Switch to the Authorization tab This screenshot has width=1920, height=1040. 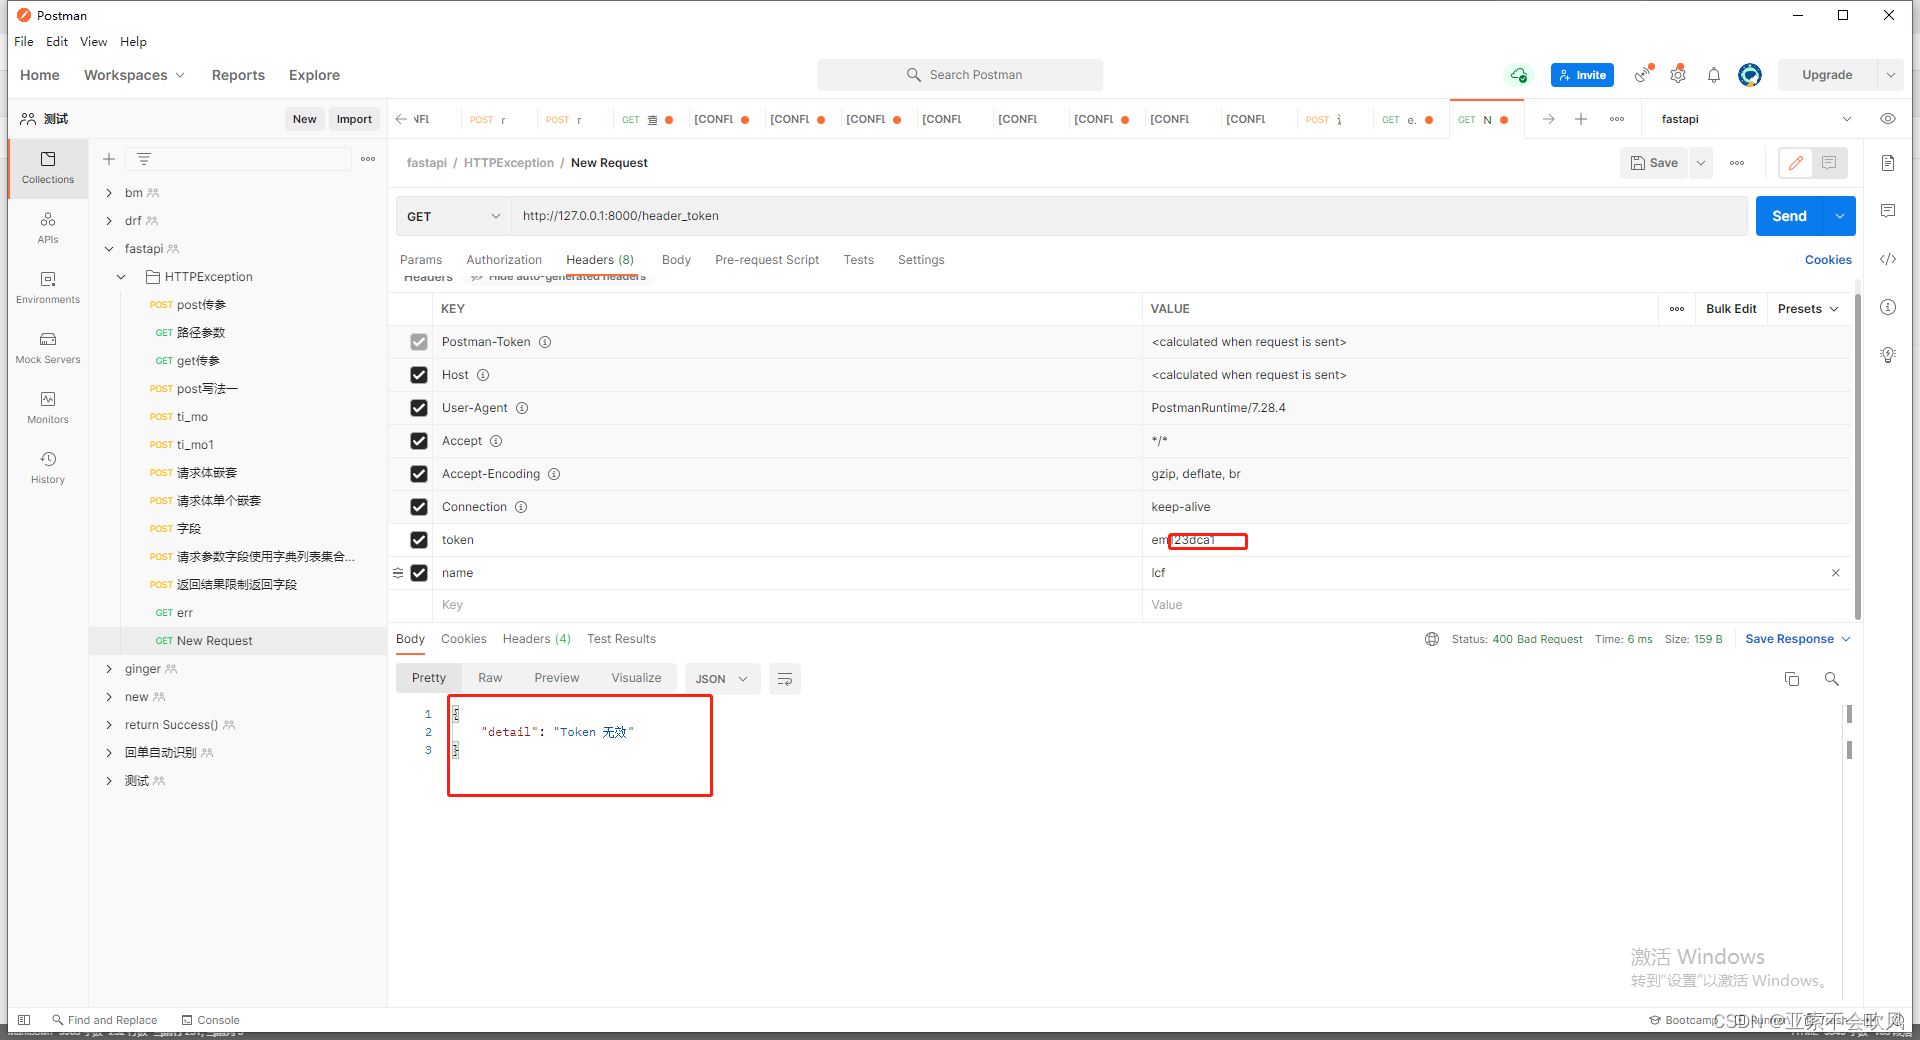click(504, 260)
